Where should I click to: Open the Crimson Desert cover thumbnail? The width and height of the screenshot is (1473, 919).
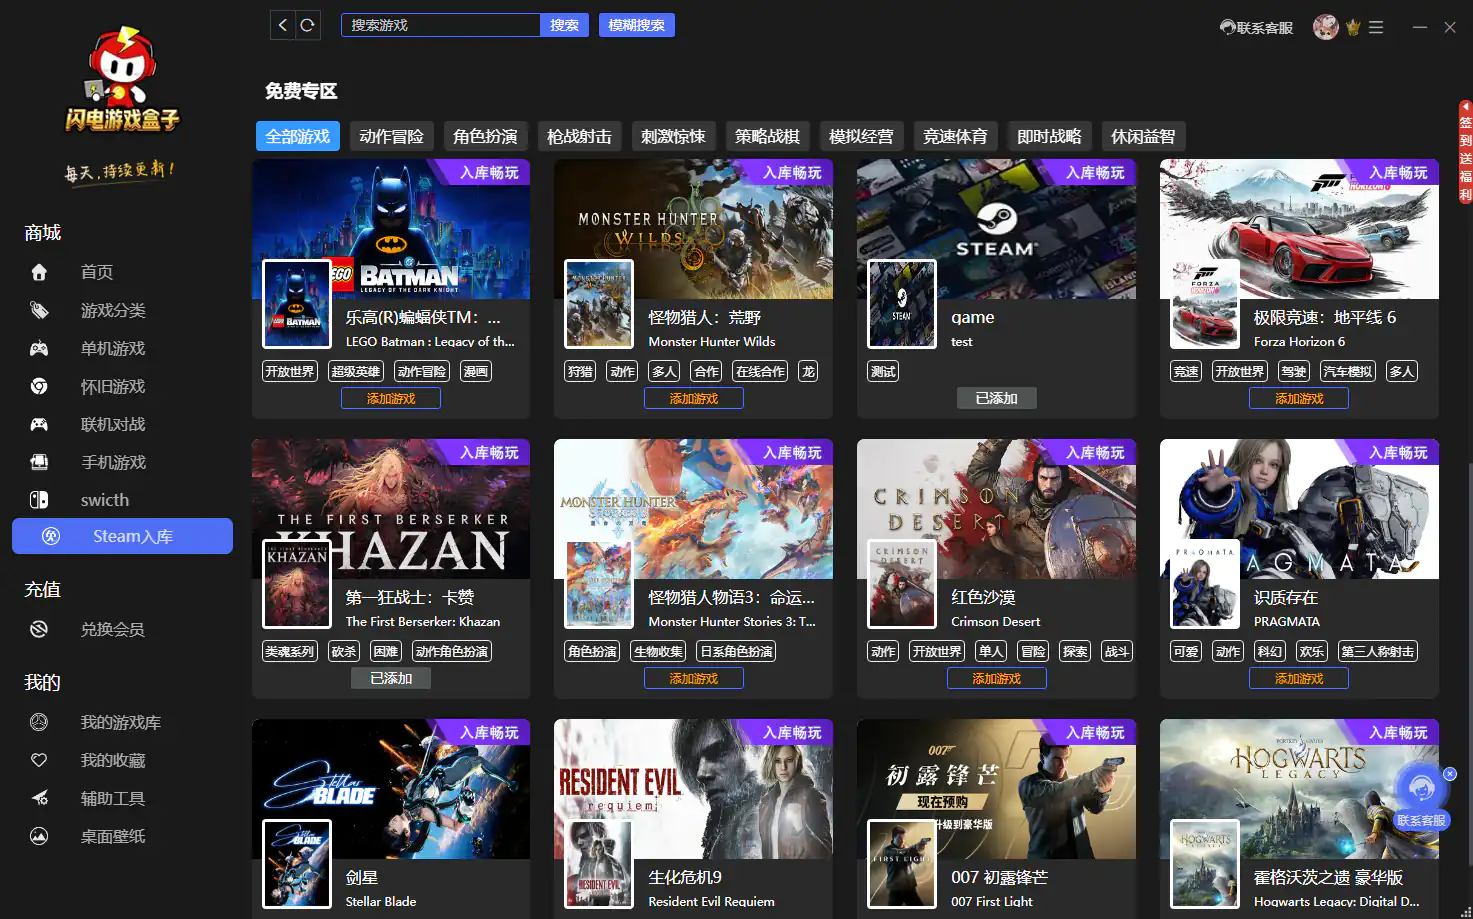pos(902,584)
